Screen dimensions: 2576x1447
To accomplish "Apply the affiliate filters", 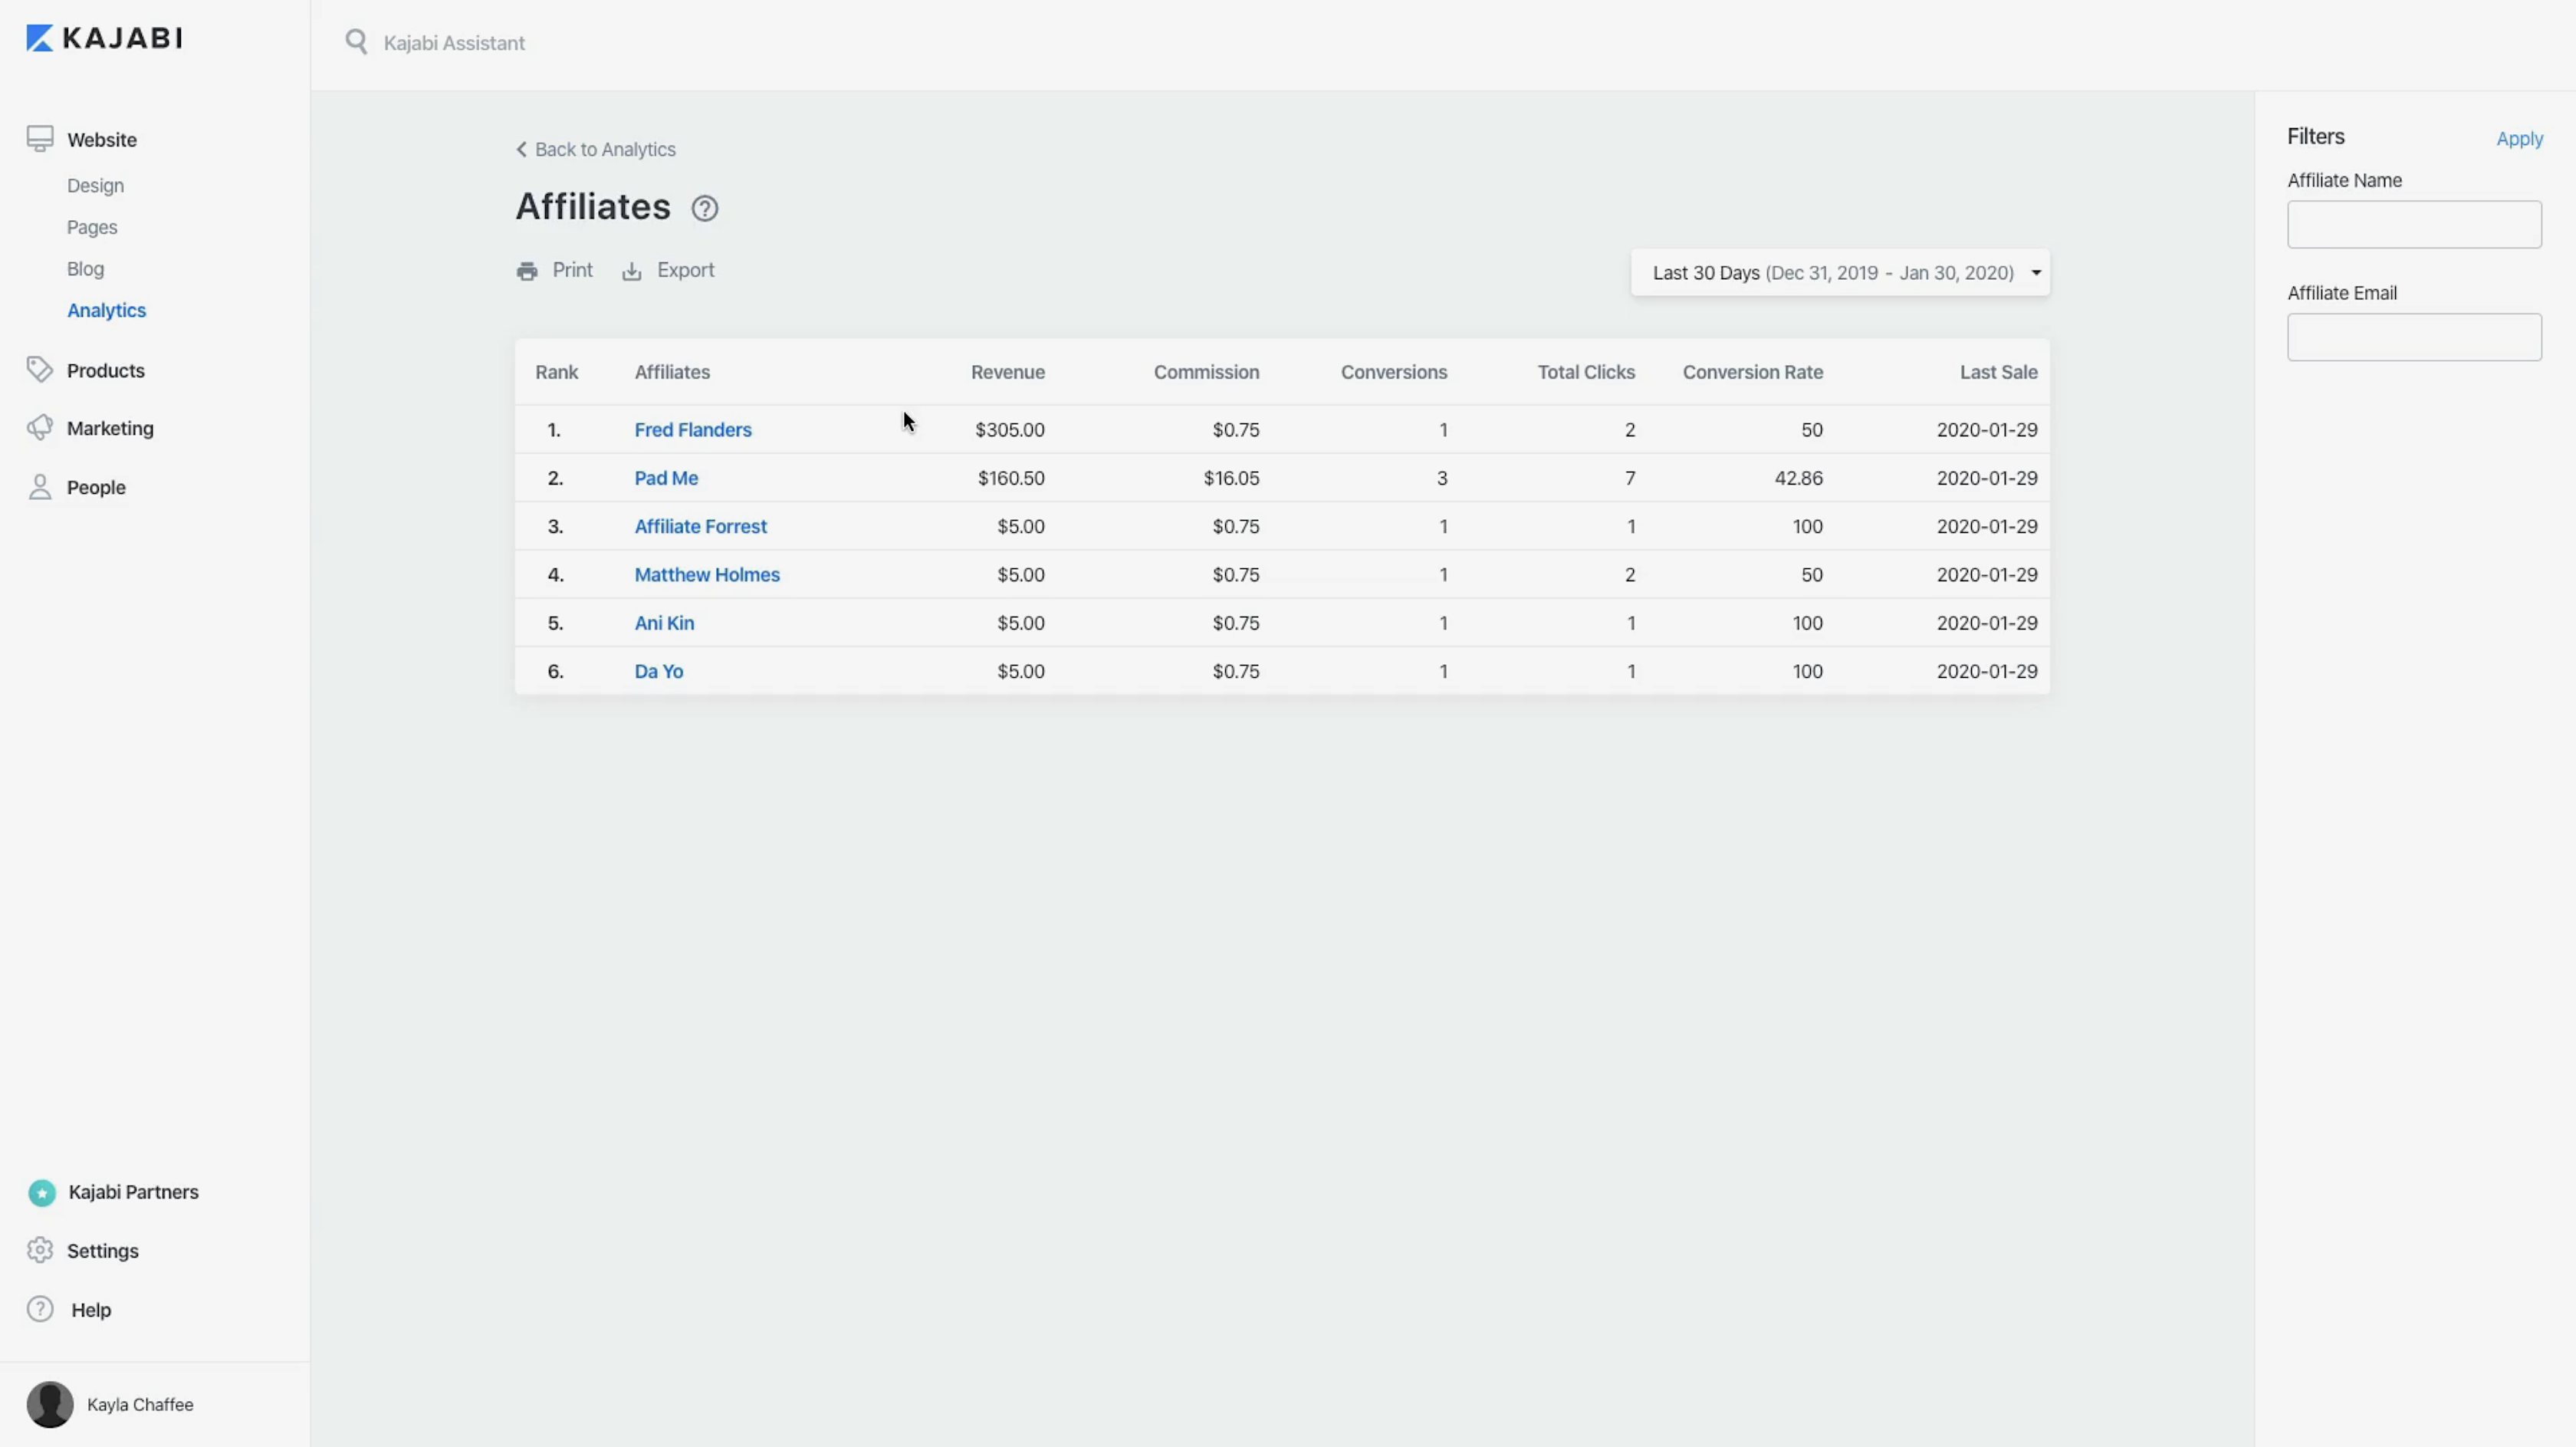I will pyautogui.click(x=2519, y=139).
